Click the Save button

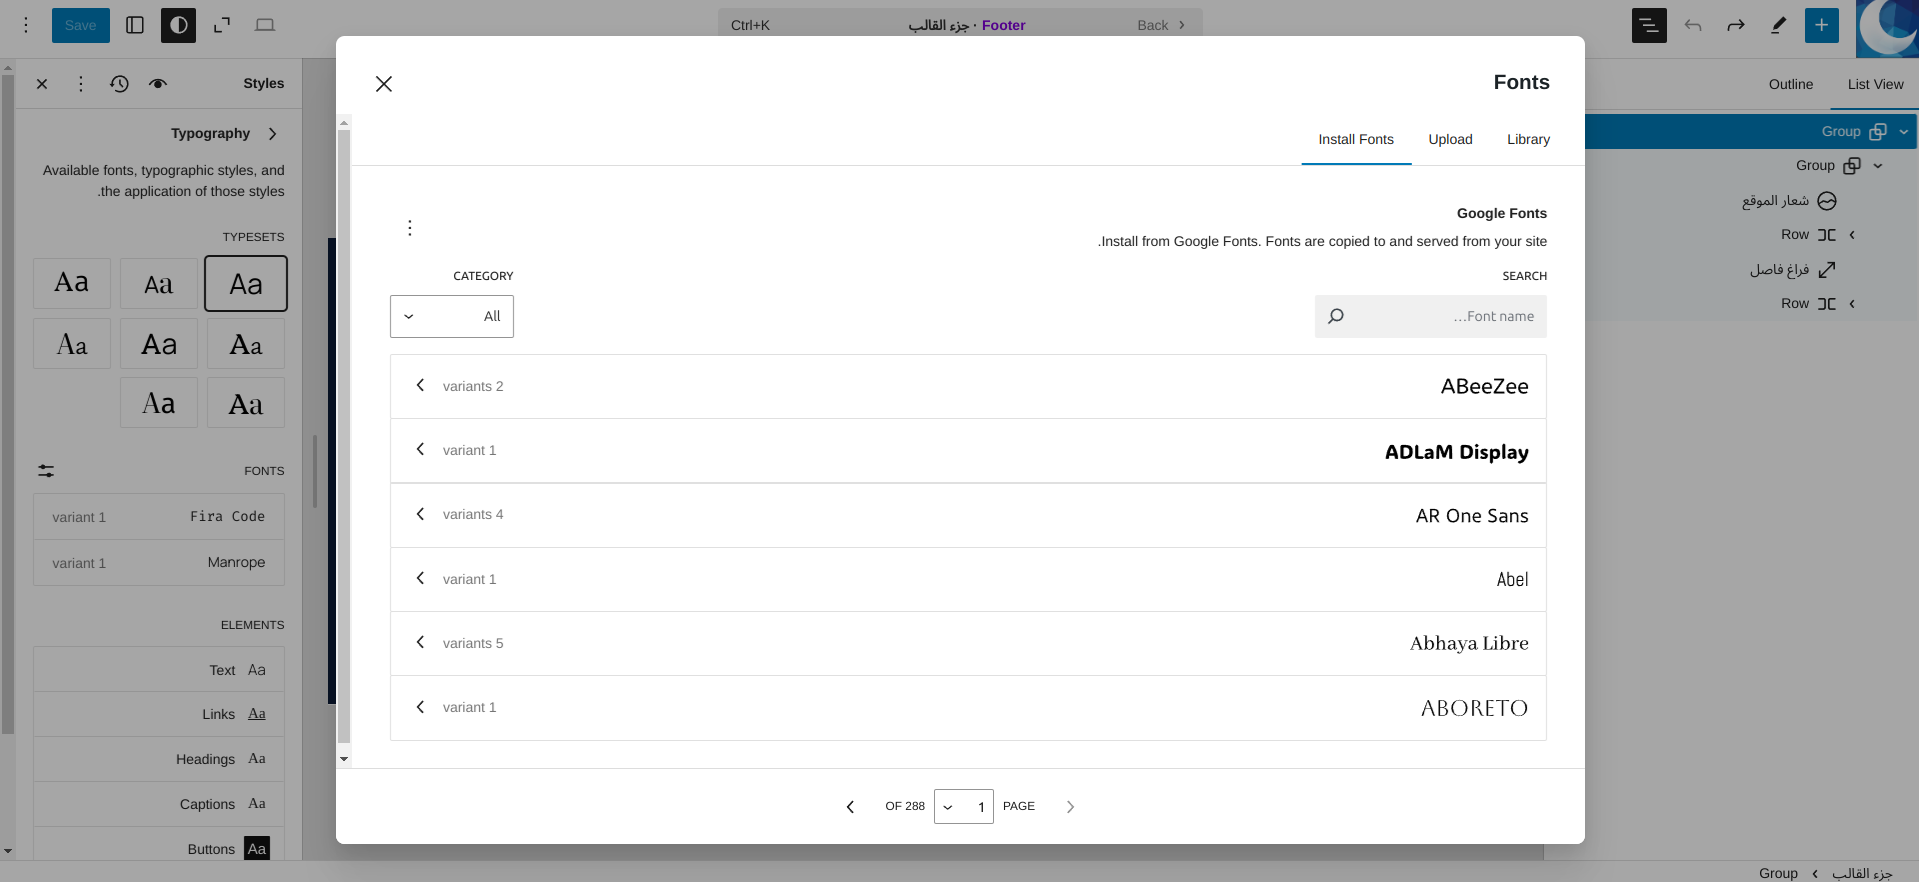(x=80, y=25)
